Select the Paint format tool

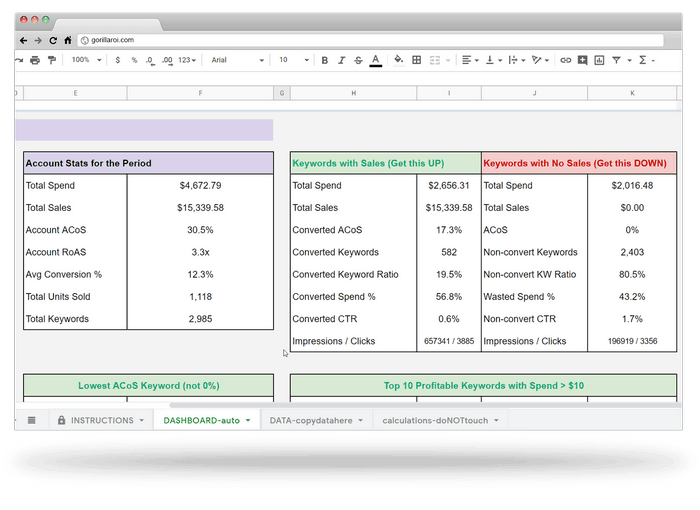pos(51,60)
